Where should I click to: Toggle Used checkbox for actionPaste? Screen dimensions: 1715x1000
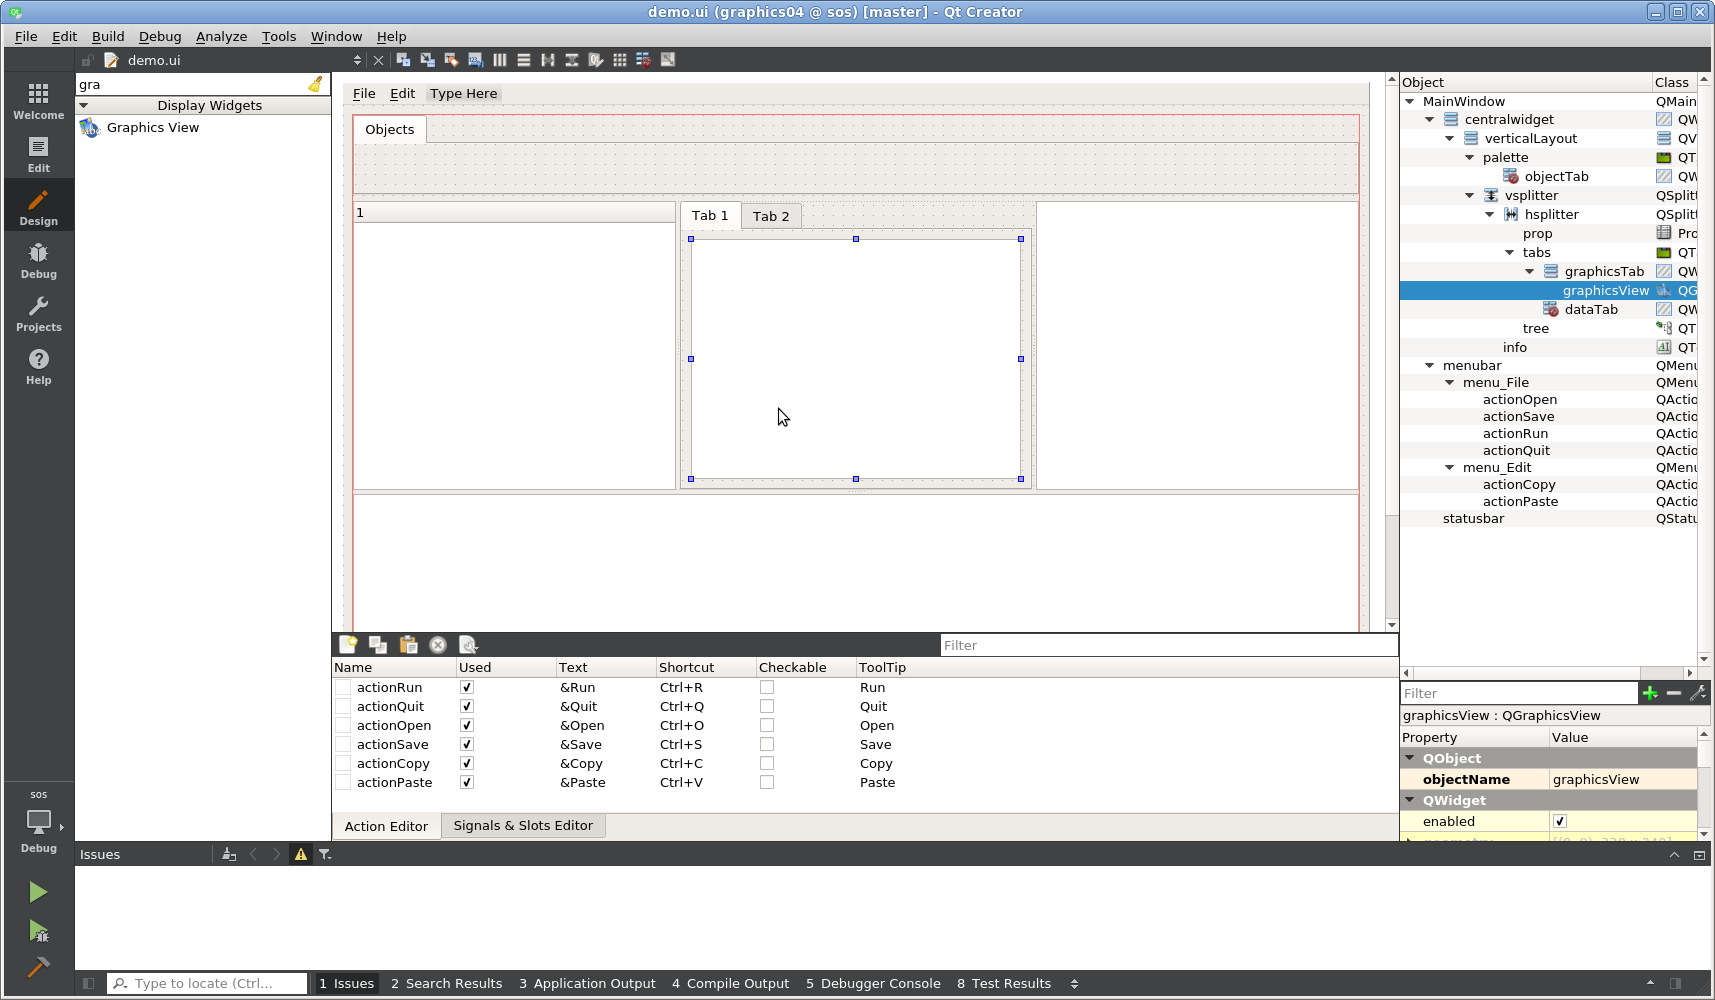click(466, 782)
